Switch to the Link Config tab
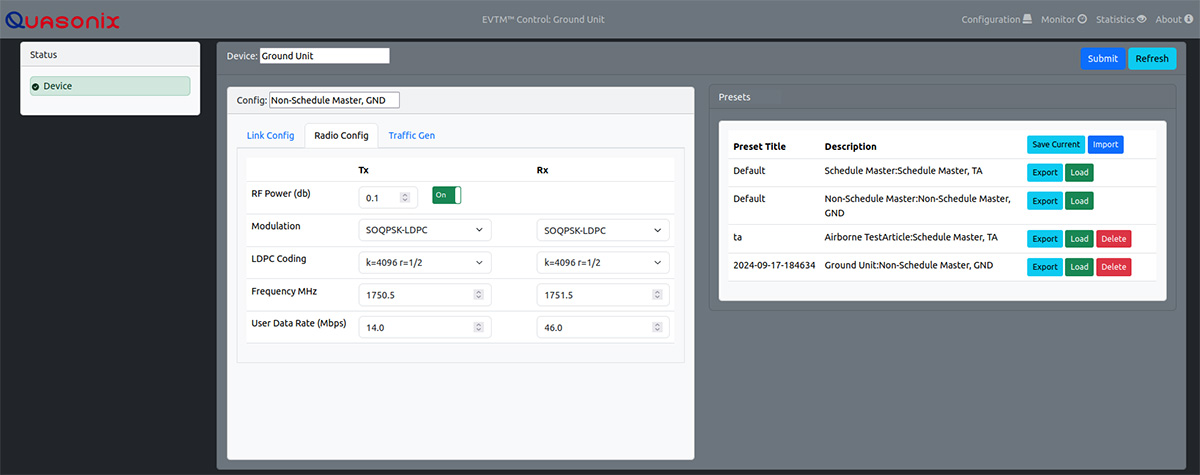The width and height of the screenshot is (1200, 475). click(270, 136)
